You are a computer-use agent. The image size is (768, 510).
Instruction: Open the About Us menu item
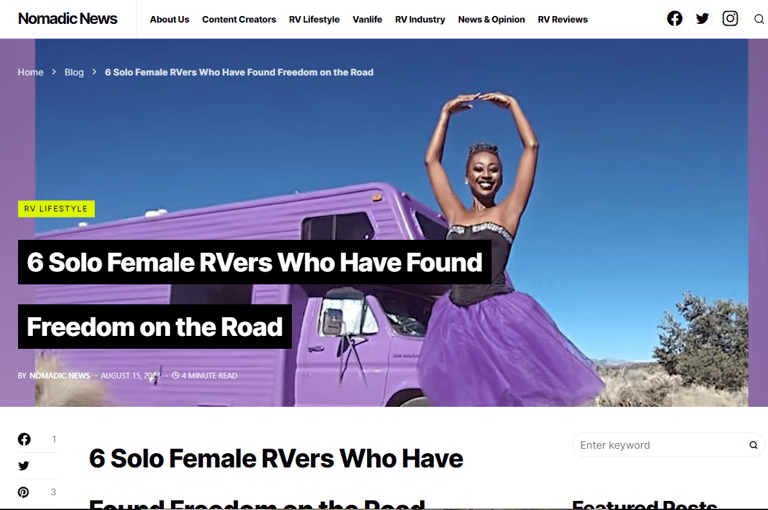[x=169, y=20]
